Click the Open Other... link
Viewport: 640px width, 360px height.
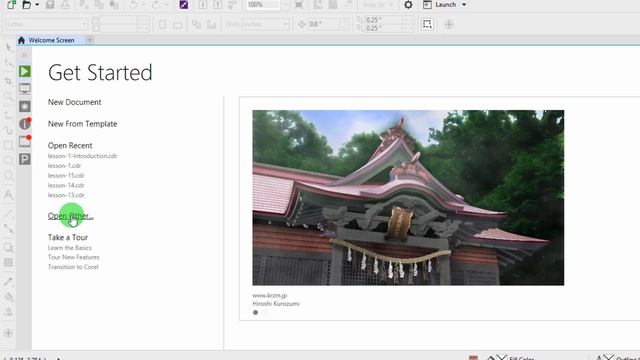click(x=70, y=216)
